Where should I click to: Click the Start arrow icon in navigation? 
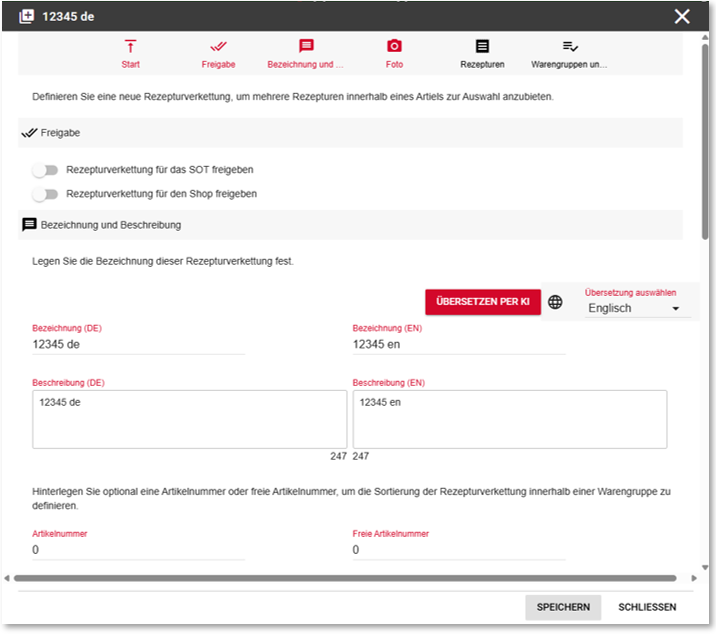[130, 46]
